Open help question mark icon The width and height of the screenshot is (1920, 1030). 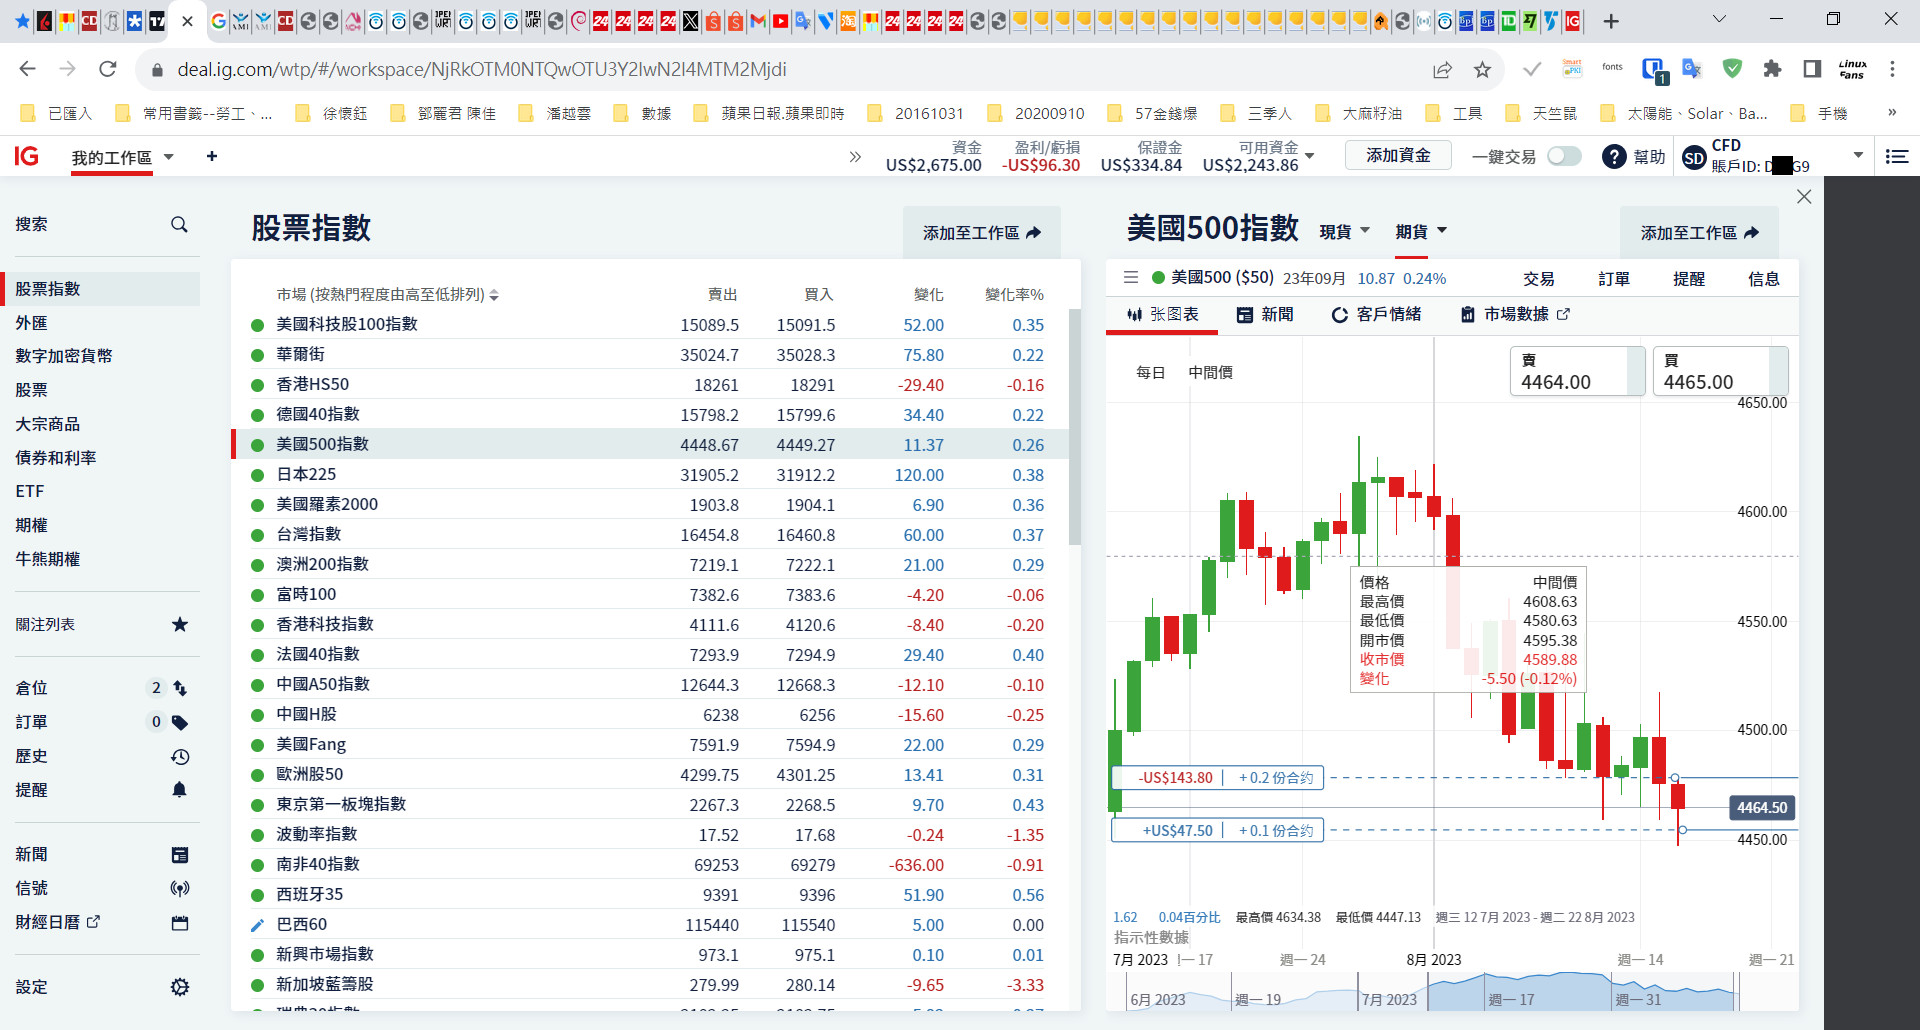(1614, 157)
